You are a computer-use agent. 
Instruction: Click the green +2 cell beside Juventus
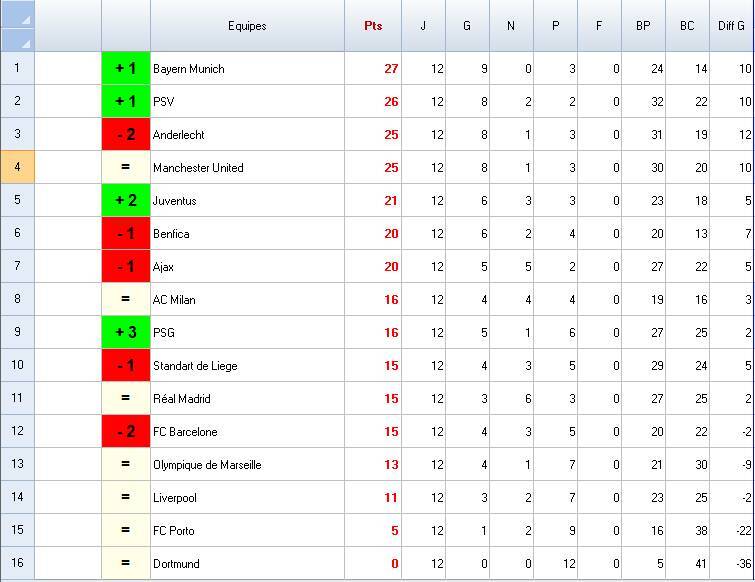point(126,201)
